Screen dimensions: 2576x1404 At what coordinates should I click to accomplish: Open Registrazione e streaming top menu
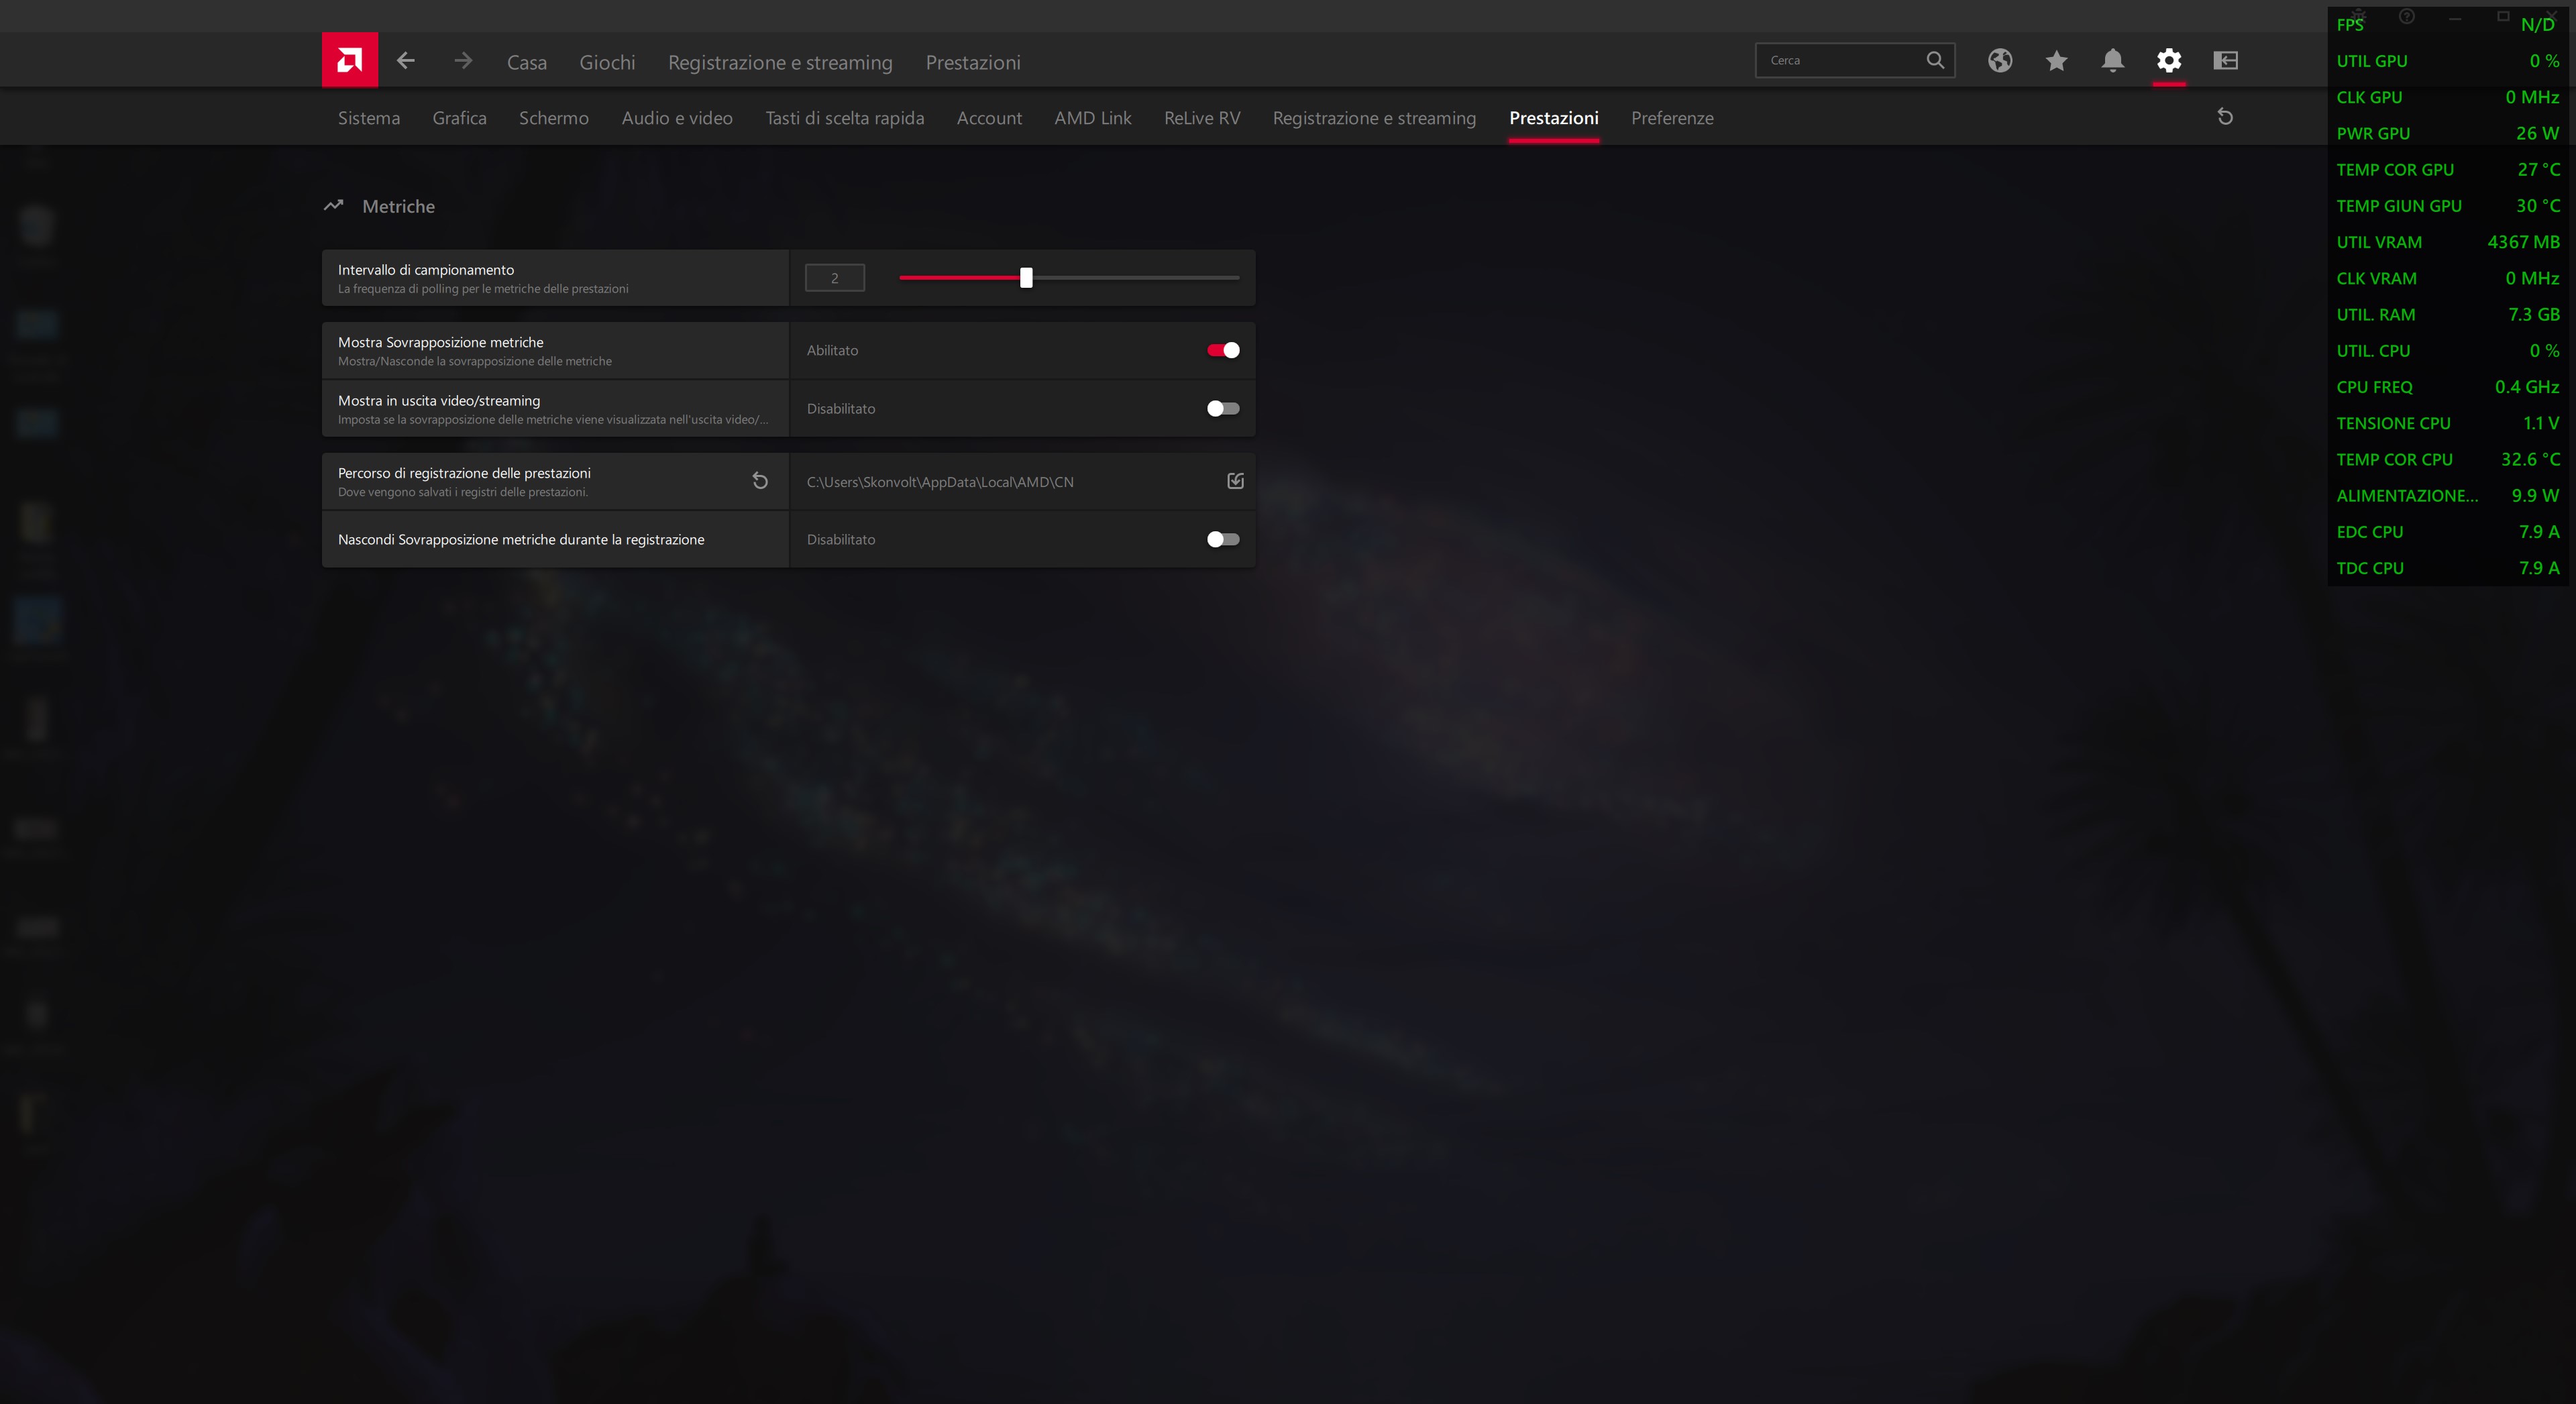pyautogui.click(x=779, y=62)
